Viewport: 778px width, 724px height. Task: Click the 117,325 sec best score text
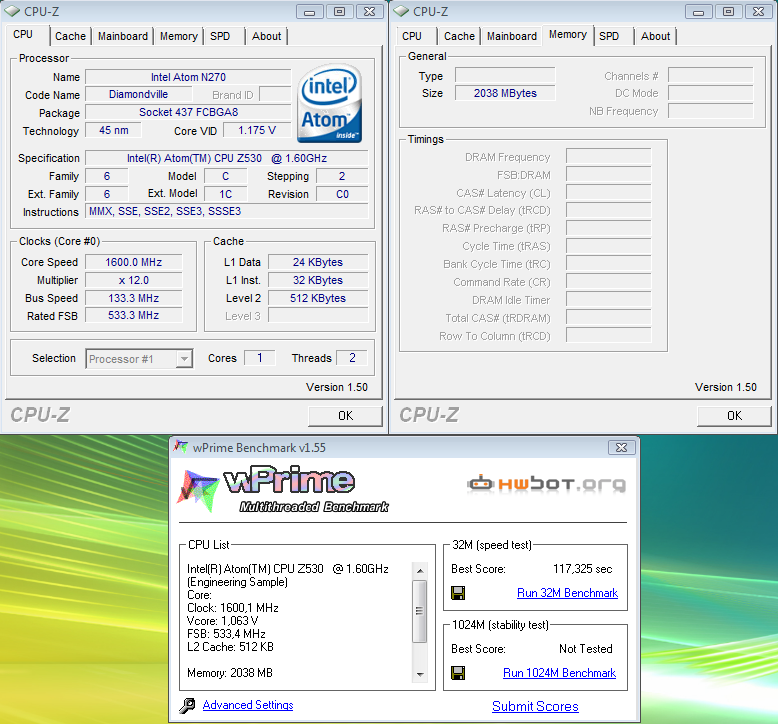tap(583, 569)
